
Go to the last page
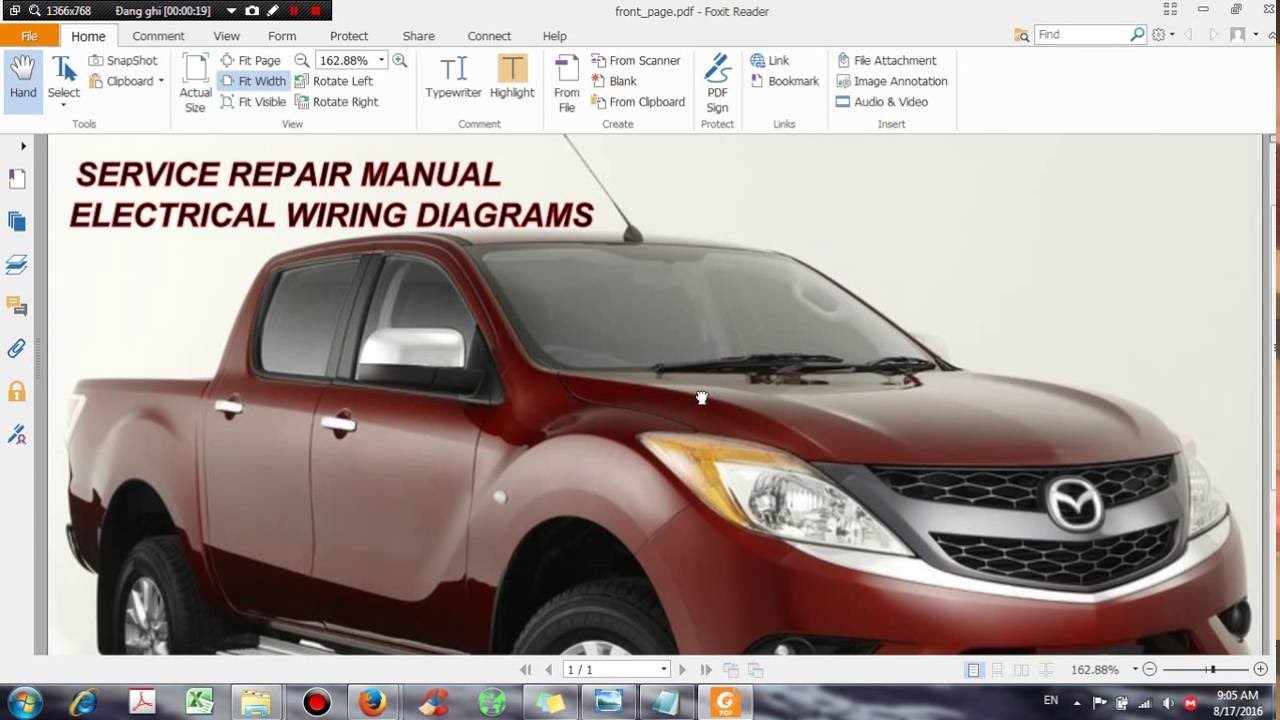pyautogui.click(x=706, y=669)
